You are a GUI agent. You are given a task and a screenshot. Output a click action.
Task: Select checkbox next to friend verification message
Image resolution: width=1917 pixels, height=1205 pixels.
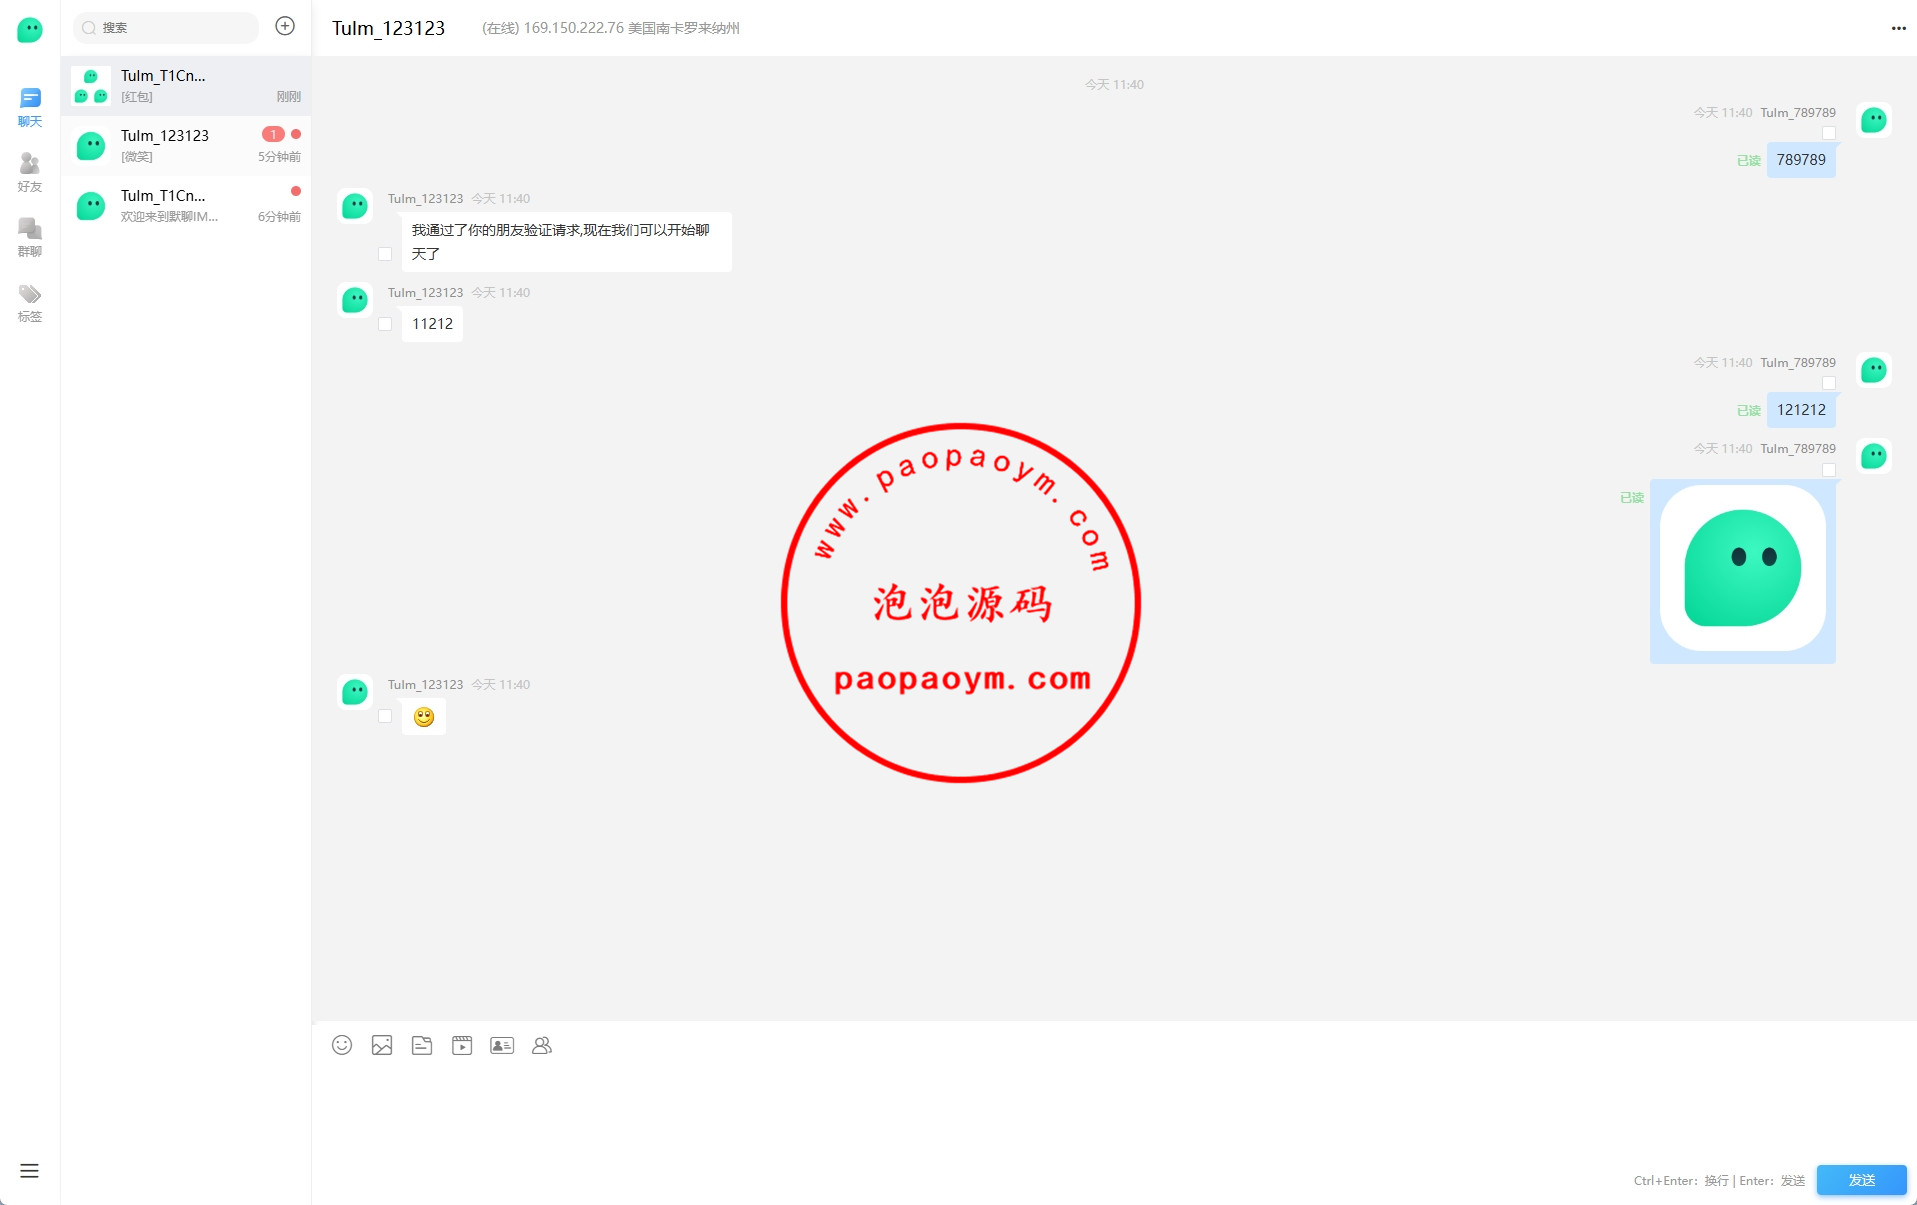pos(385,254)
